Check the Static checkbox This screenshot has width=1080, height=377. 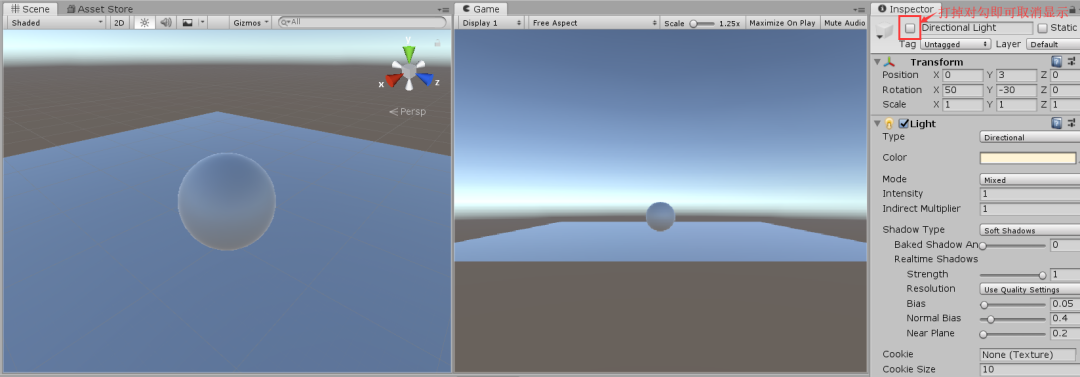coord(1042,28)
